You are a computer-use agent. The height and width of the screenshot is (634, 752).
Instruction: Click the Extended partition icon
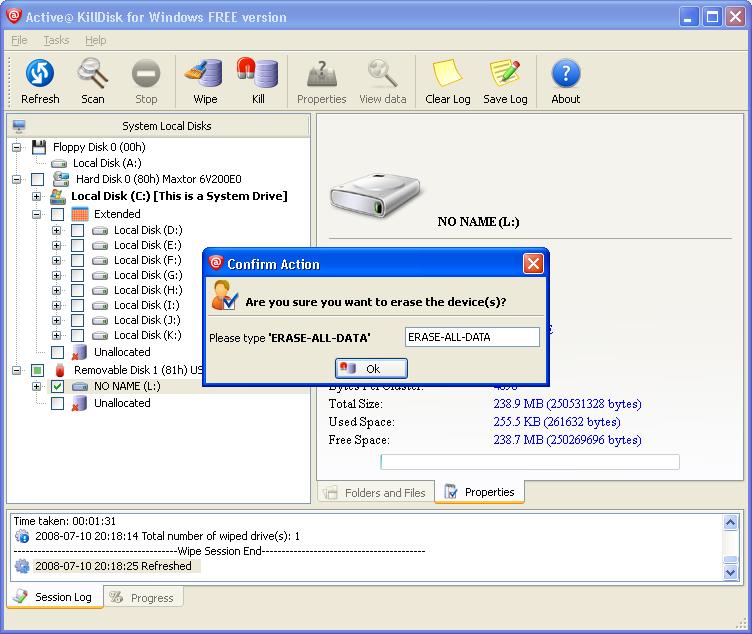tap(80, 214)
